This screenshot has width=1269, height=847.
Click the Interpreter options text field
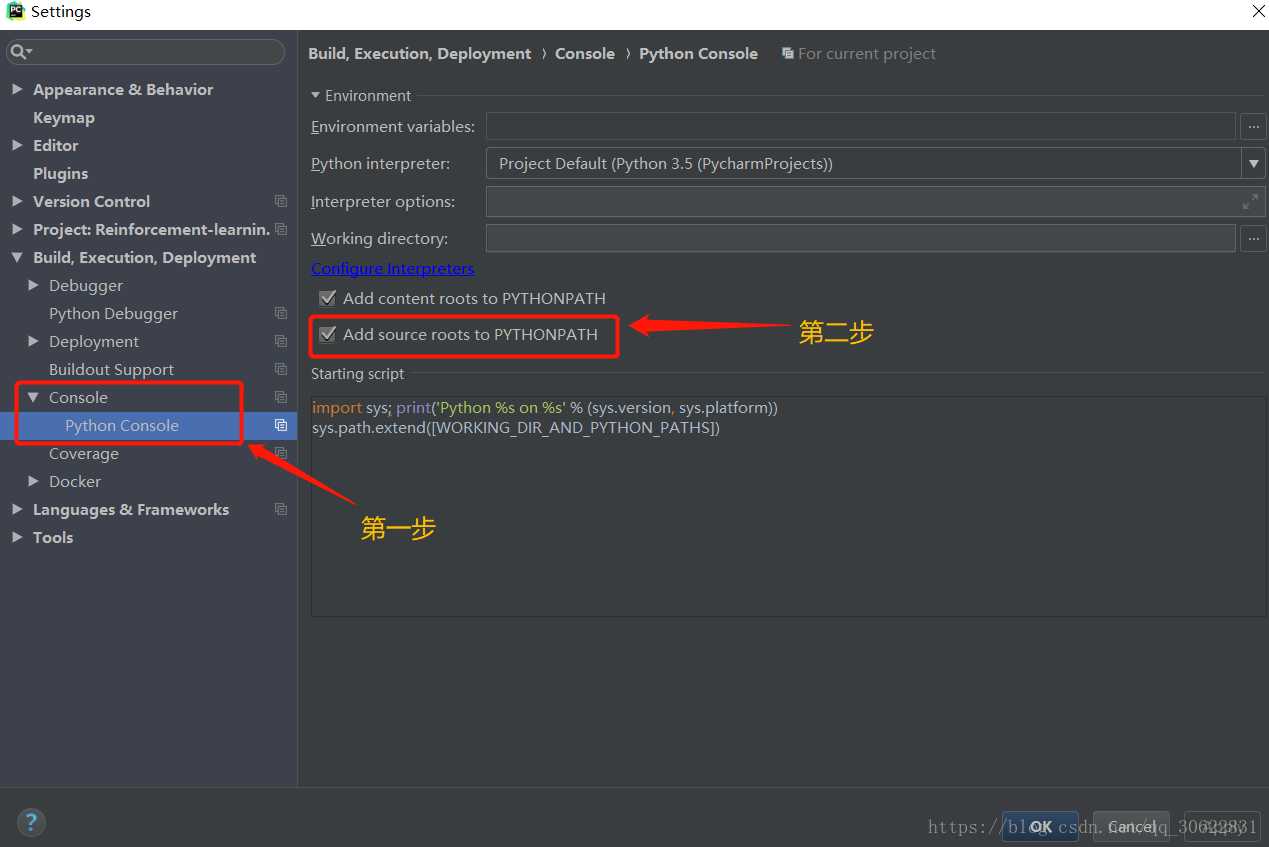pos(875,201)
